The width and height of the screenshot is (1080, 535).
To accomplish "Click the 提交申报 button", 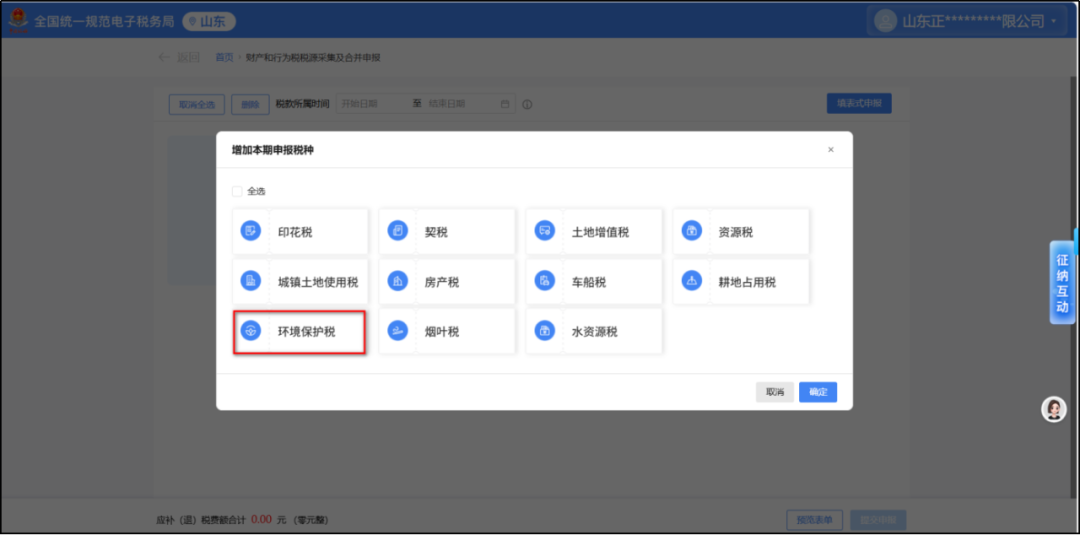I will [878, 520].
